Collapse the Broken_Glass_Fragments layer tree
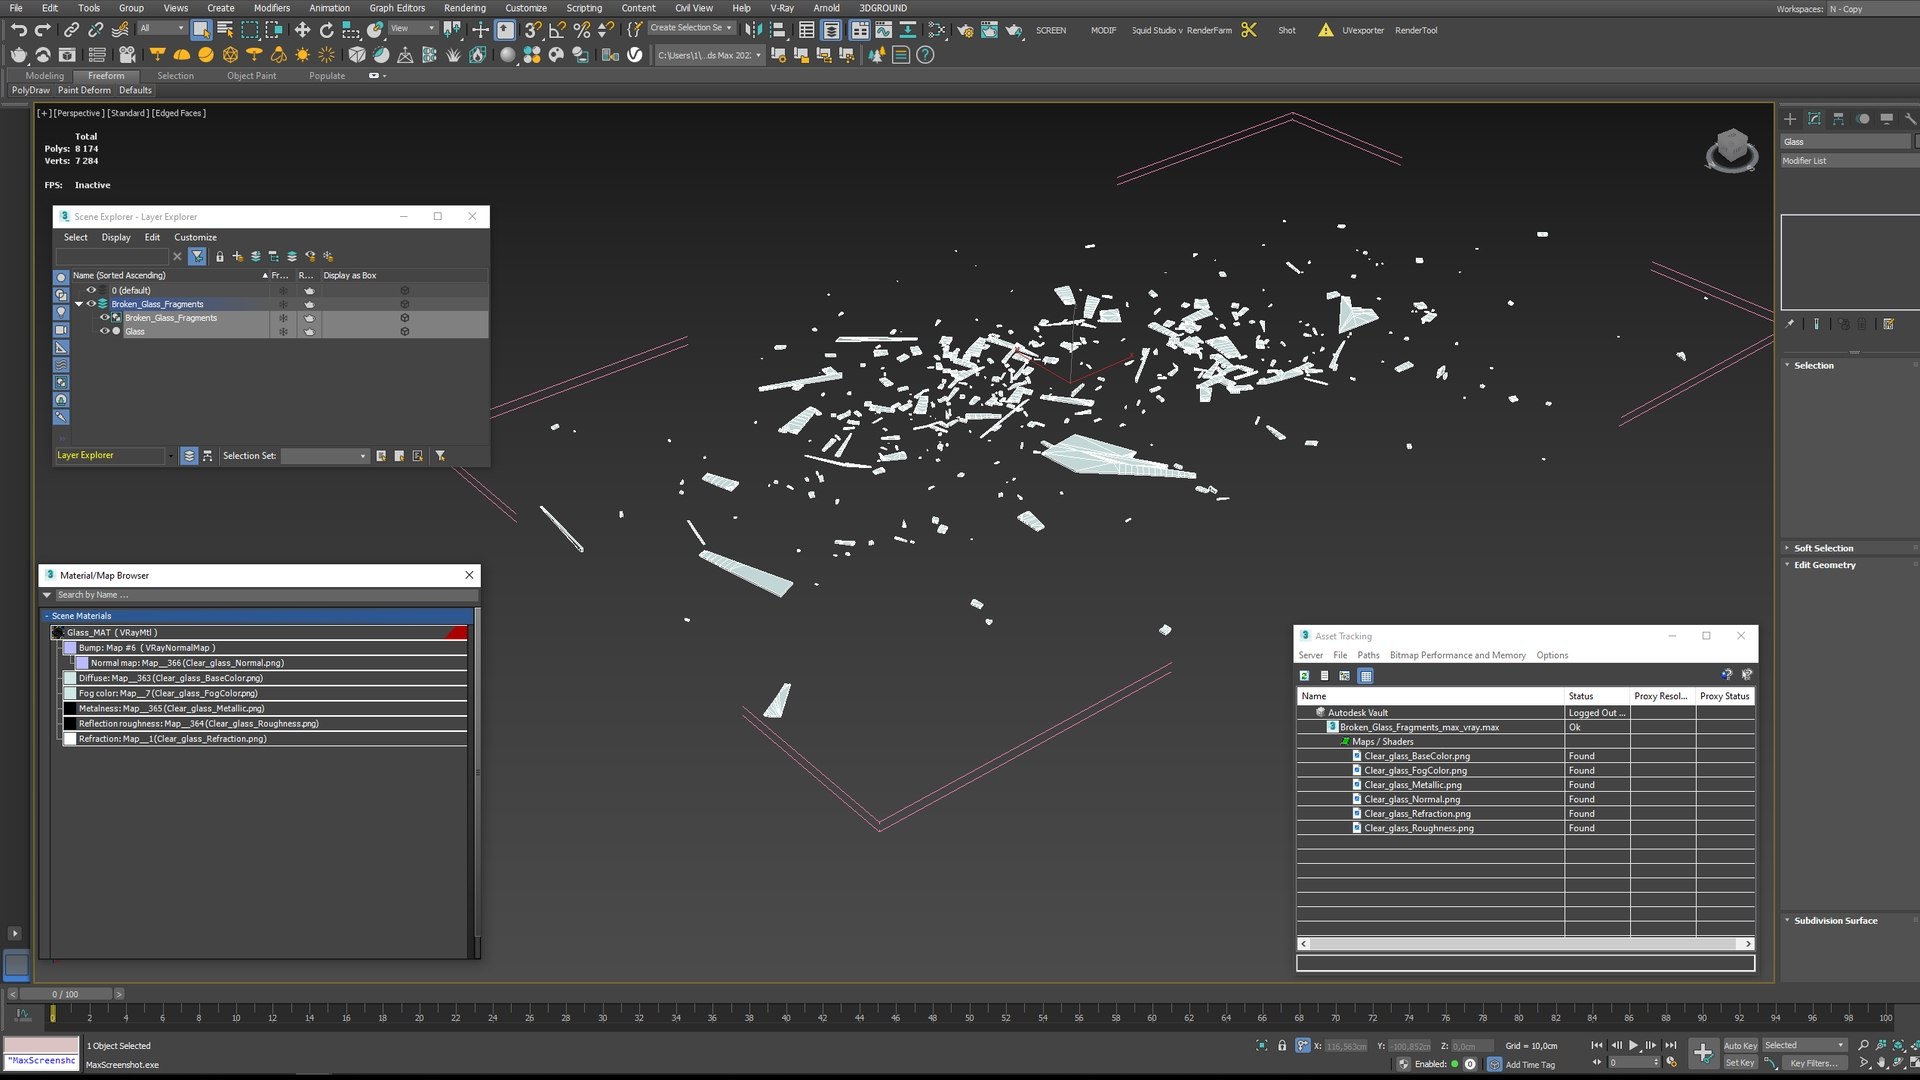The image size is (1920, 1080). 79,304
